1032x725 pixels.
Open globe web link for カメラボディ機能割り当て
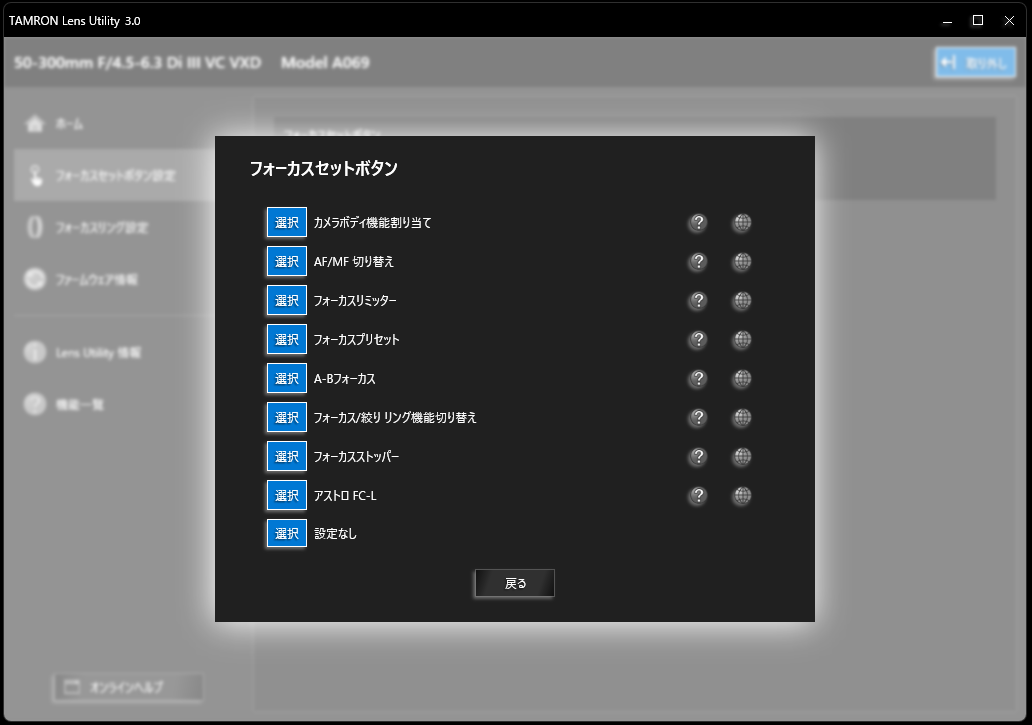(x=741, y=223)
